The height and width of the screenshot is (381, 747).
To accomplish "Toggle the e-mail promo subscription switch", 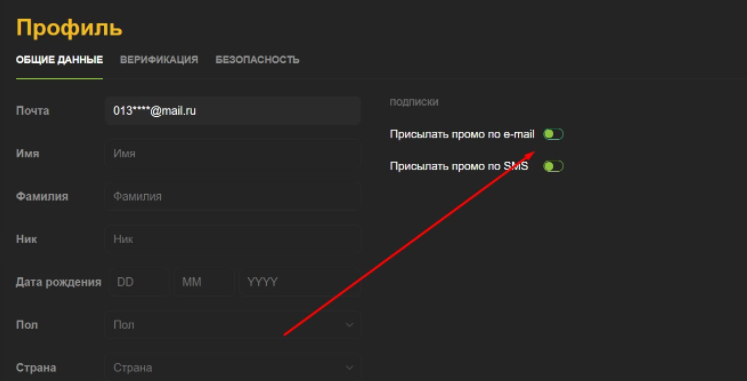I will [553, 134].
